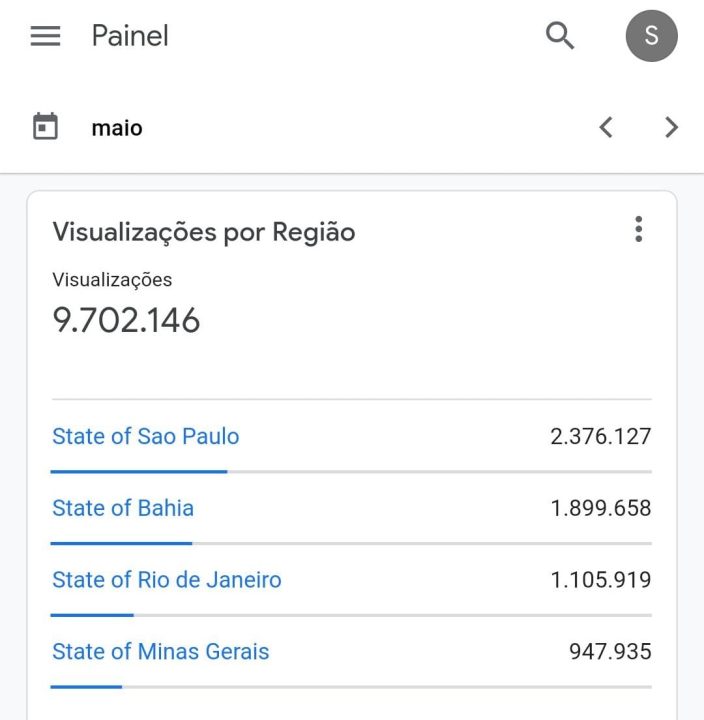Open the State of Sao Paulo link
Image resolution: width=704 pixels, height=720 pixels.
click(x=146, y=436)
